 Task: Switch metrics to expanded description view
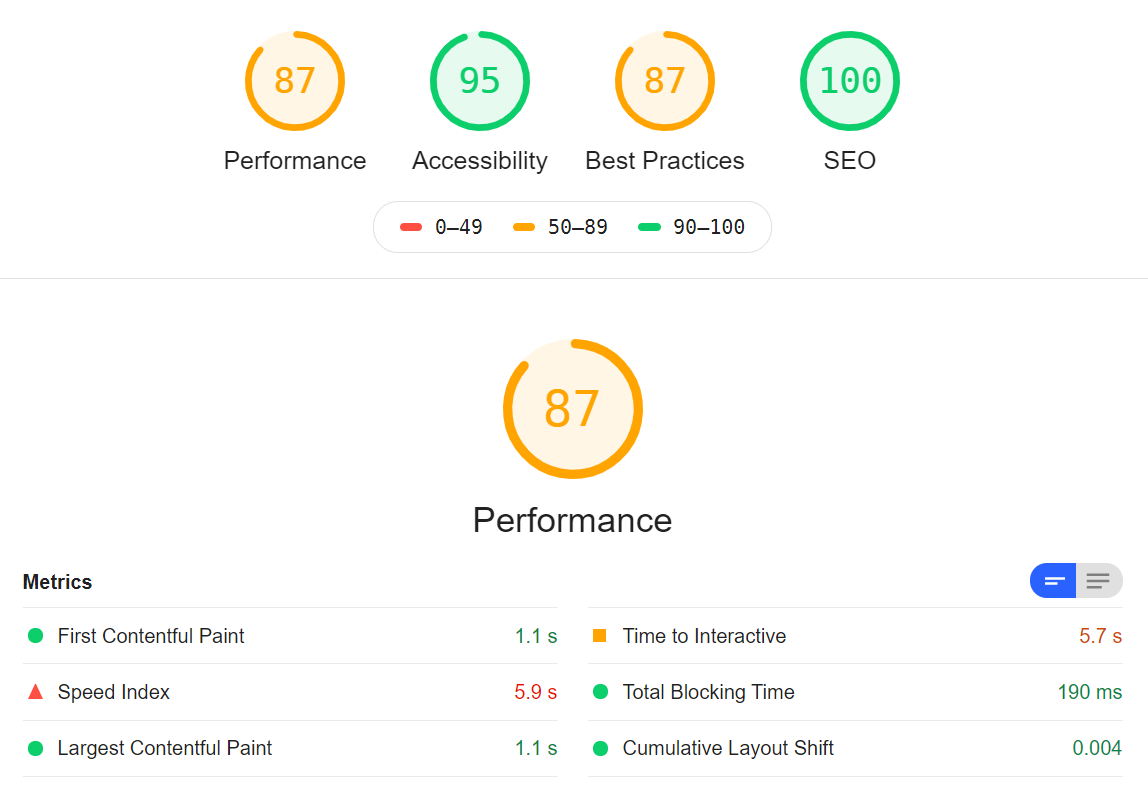tap(1099, 581)
